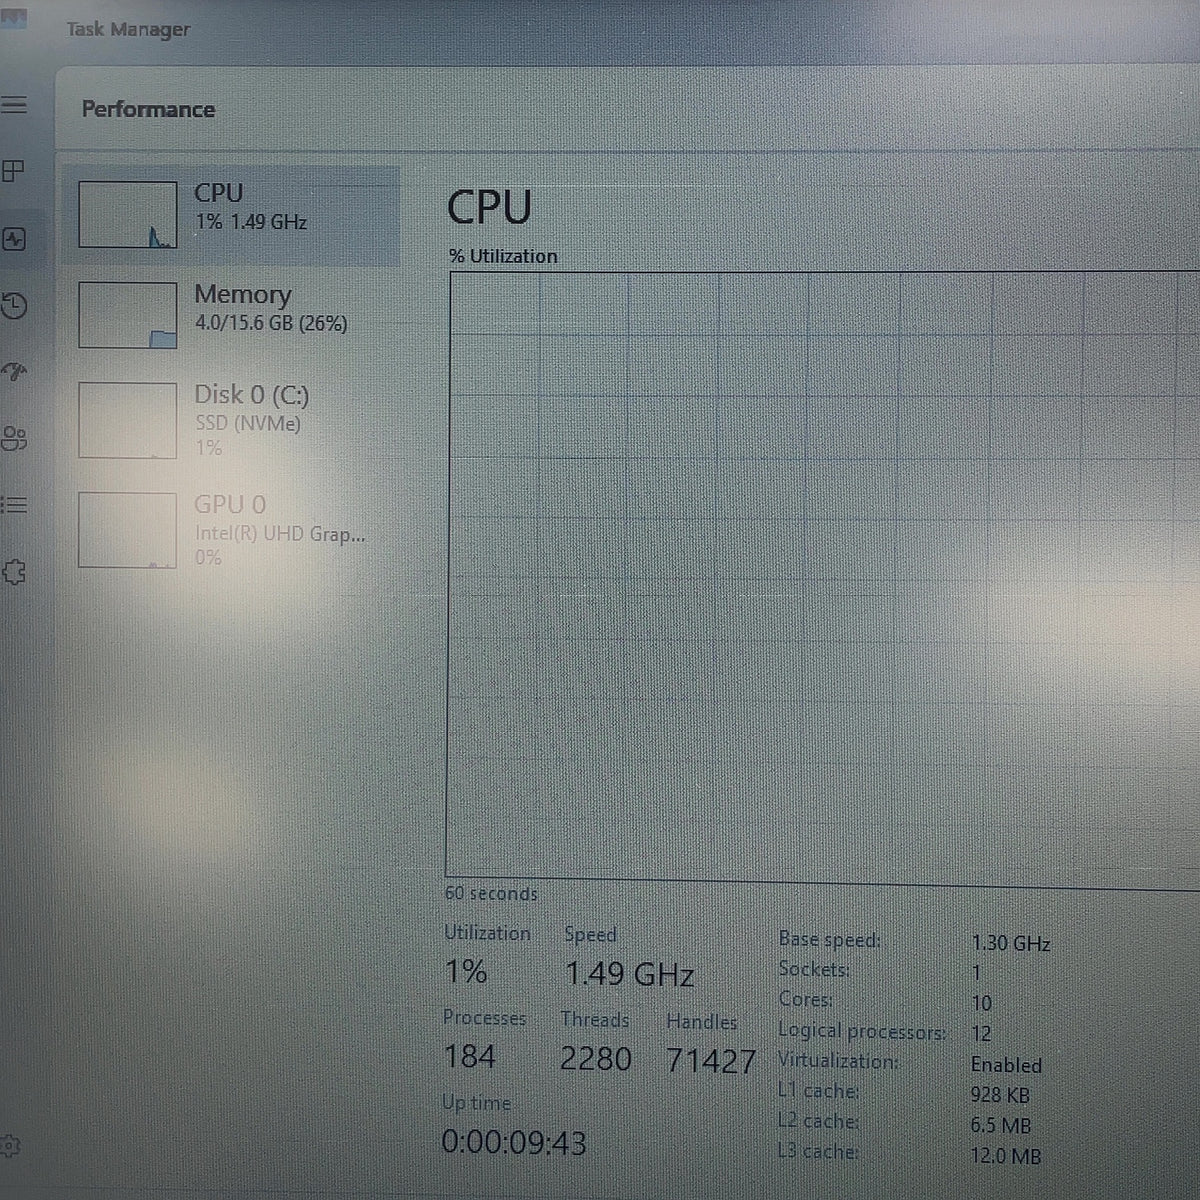Open the Users page icon
This screenshot has height=1200, width=1200.
(14, 438)
